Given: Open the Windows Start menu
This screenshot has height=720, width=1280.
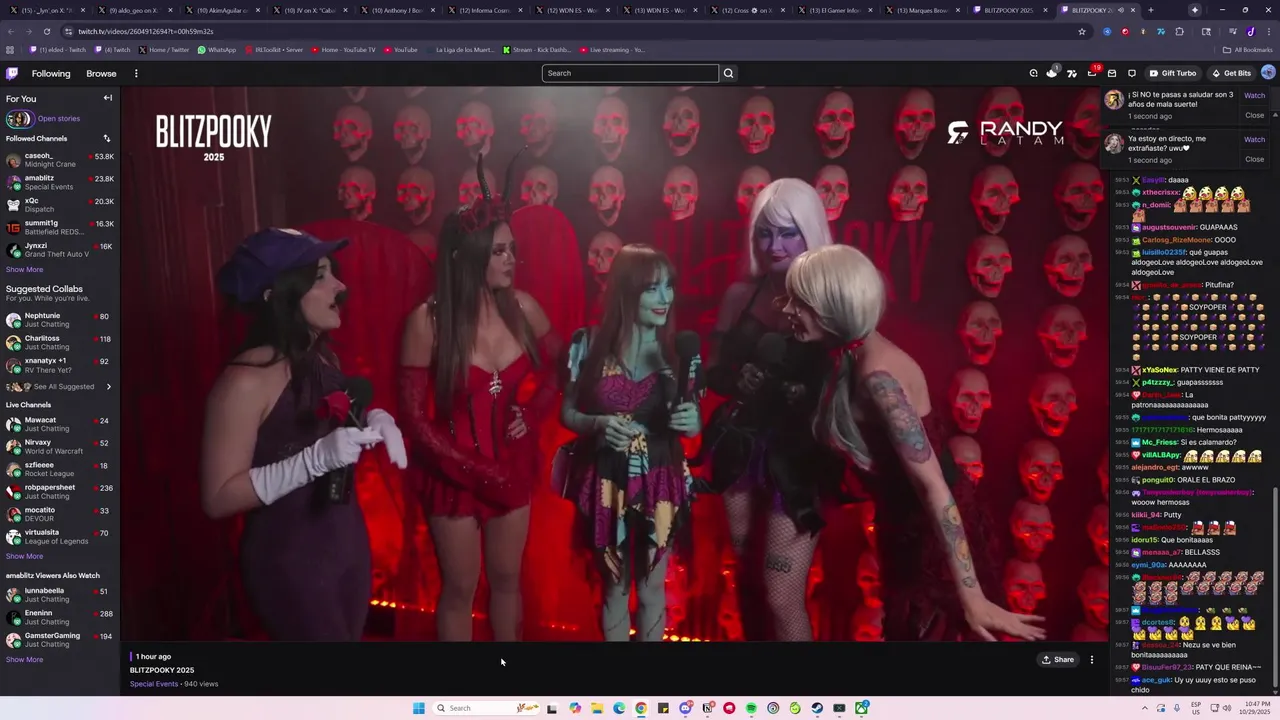Looking at the screenshot, I should tap(419, 708).
